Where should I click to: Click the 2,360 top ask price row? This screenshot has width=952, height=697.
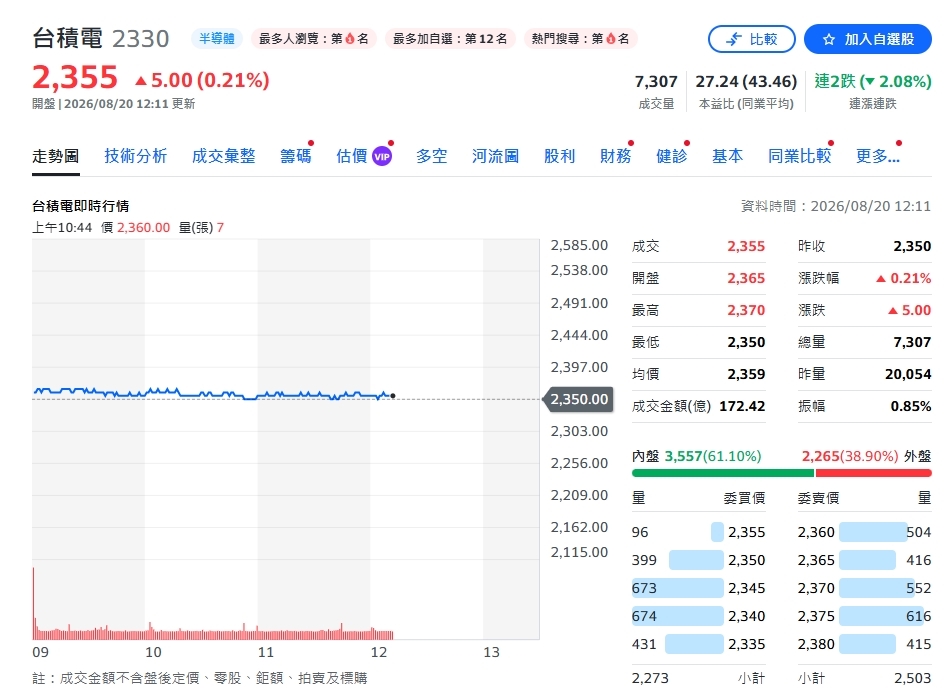[x=865, y=532]
